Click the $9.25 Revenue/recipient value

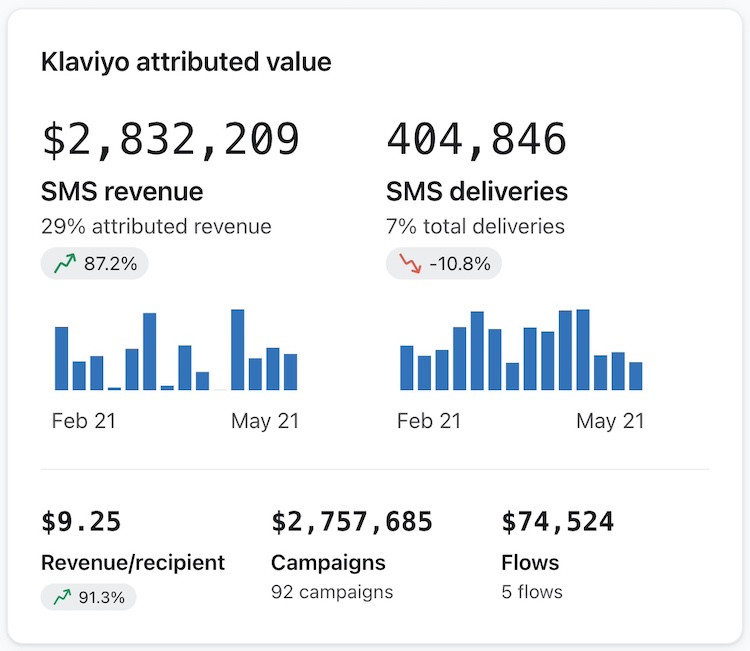(x=81, y=522)
